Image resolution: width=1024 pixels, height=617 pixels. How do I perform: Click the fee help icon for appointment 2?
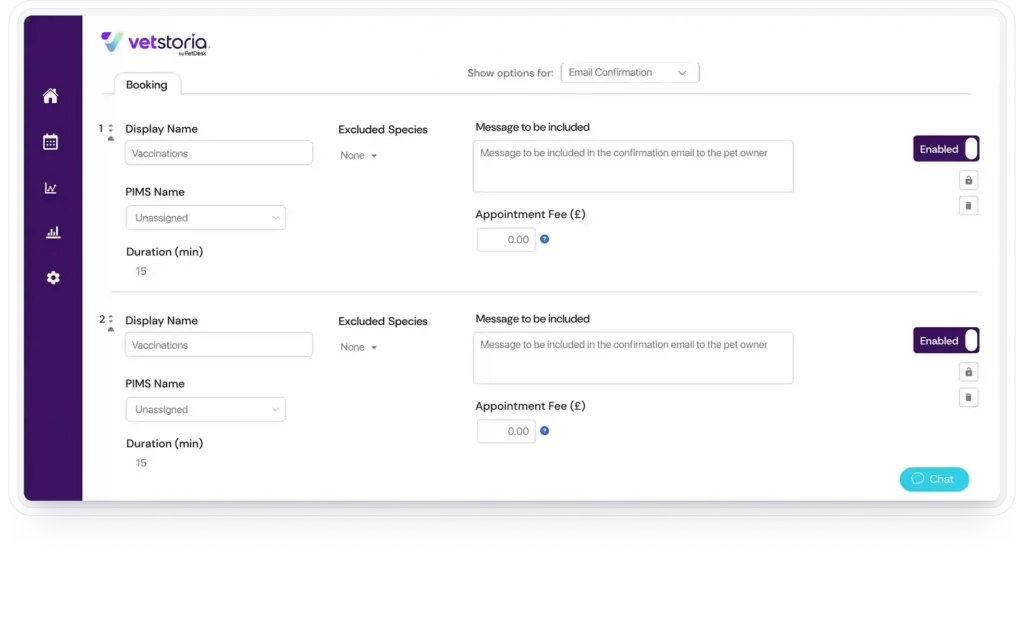[x=545, y=431]
